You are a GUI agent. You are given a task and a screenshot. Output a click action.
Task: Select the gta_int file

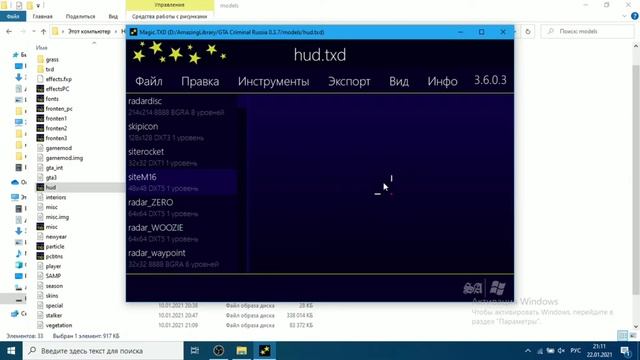click(x=54, y=168)
